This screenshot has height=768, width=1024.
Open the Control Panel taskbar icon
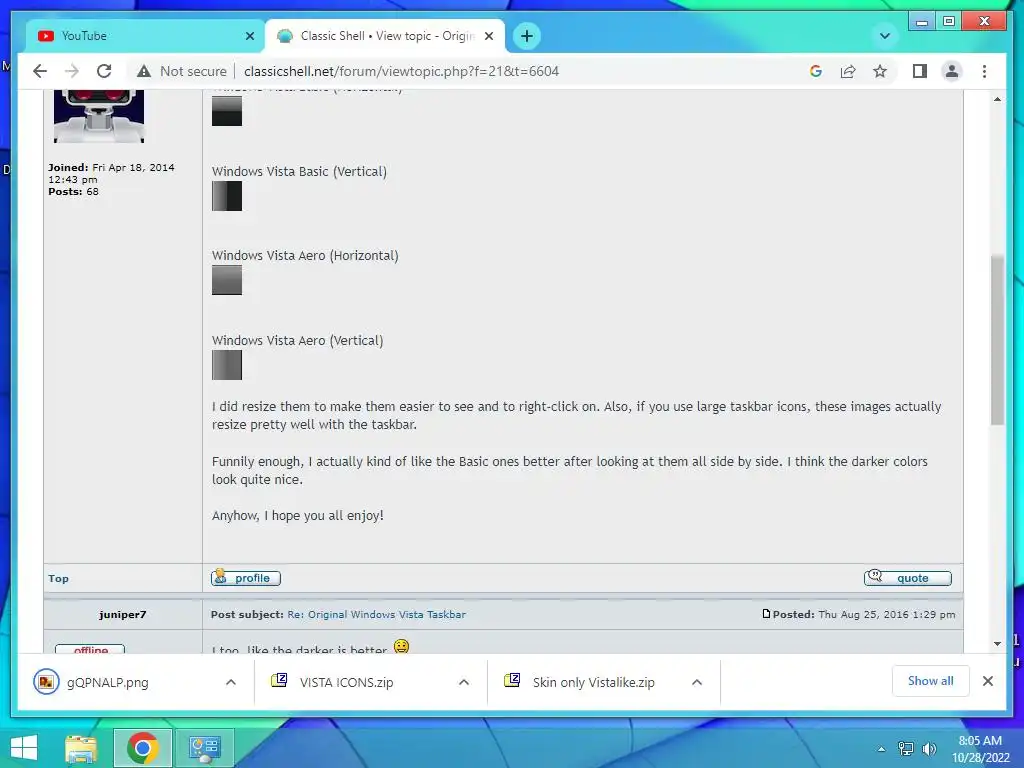click(x=204, y=748)
